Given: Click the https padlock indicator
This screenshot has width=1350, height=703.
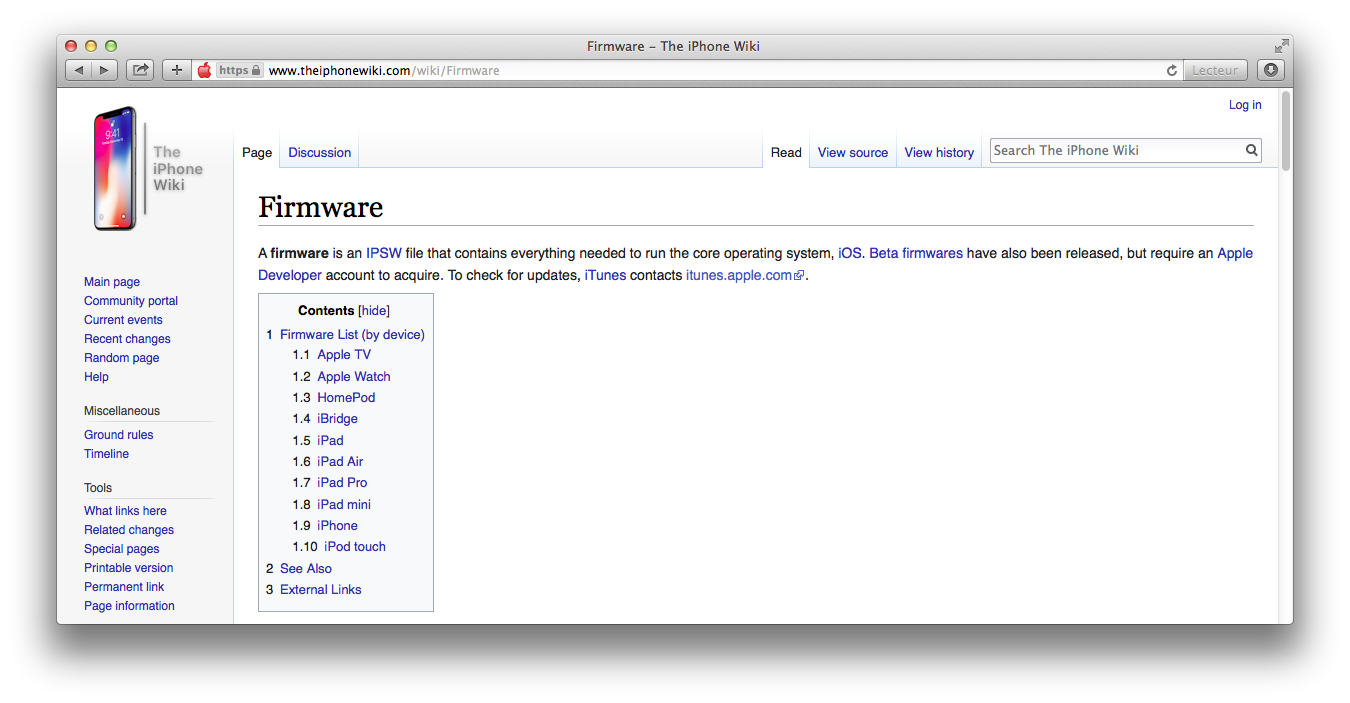Looking at the screenshot, I should (x=240, y=70).
